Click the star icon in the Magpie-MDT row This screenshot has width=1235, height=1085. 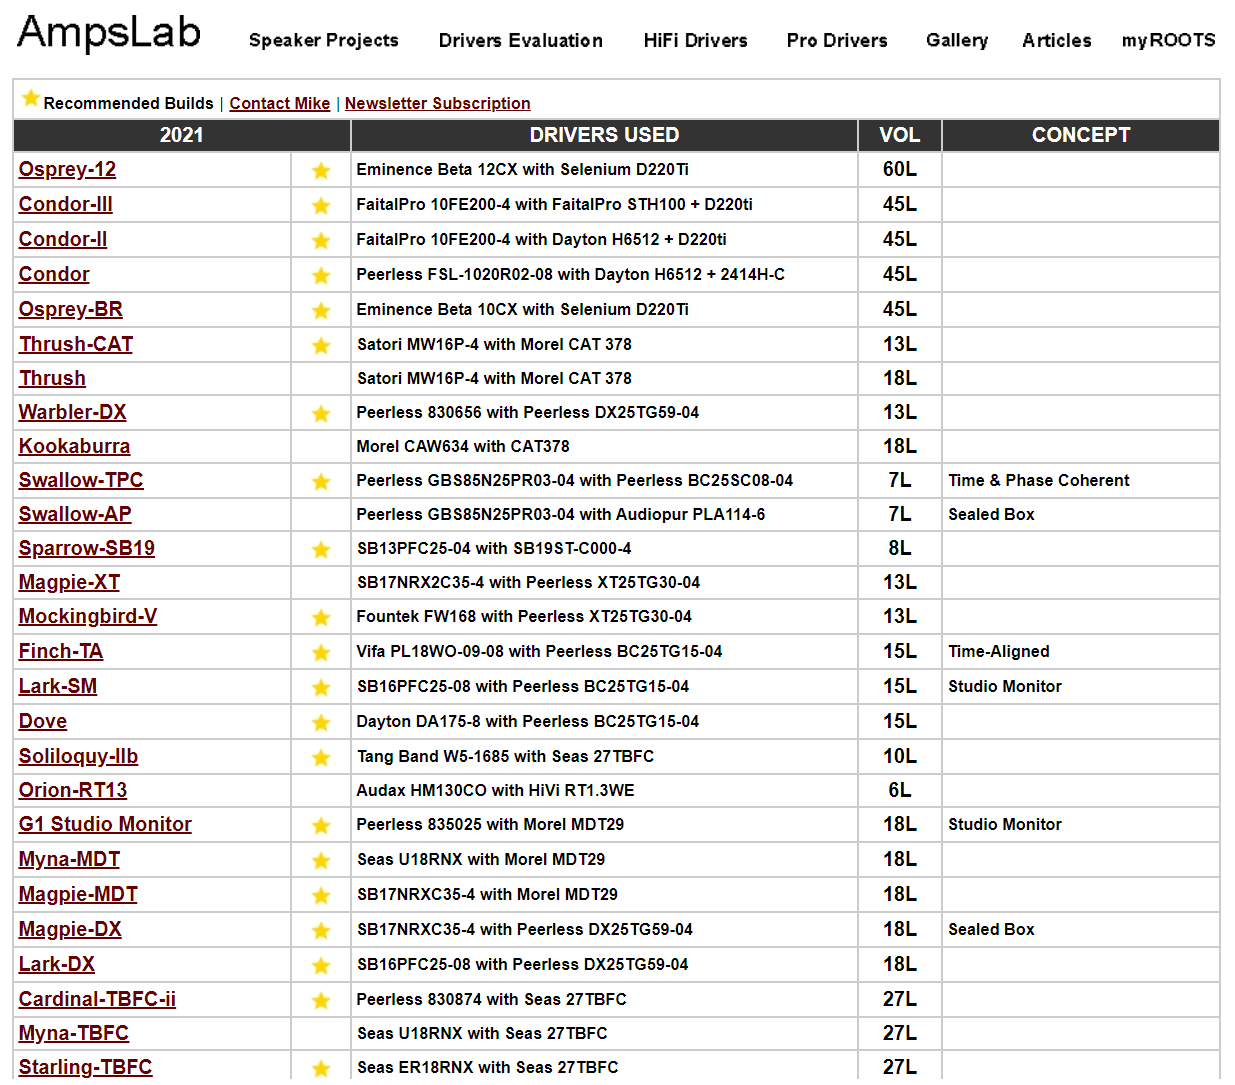coord(321,896)
